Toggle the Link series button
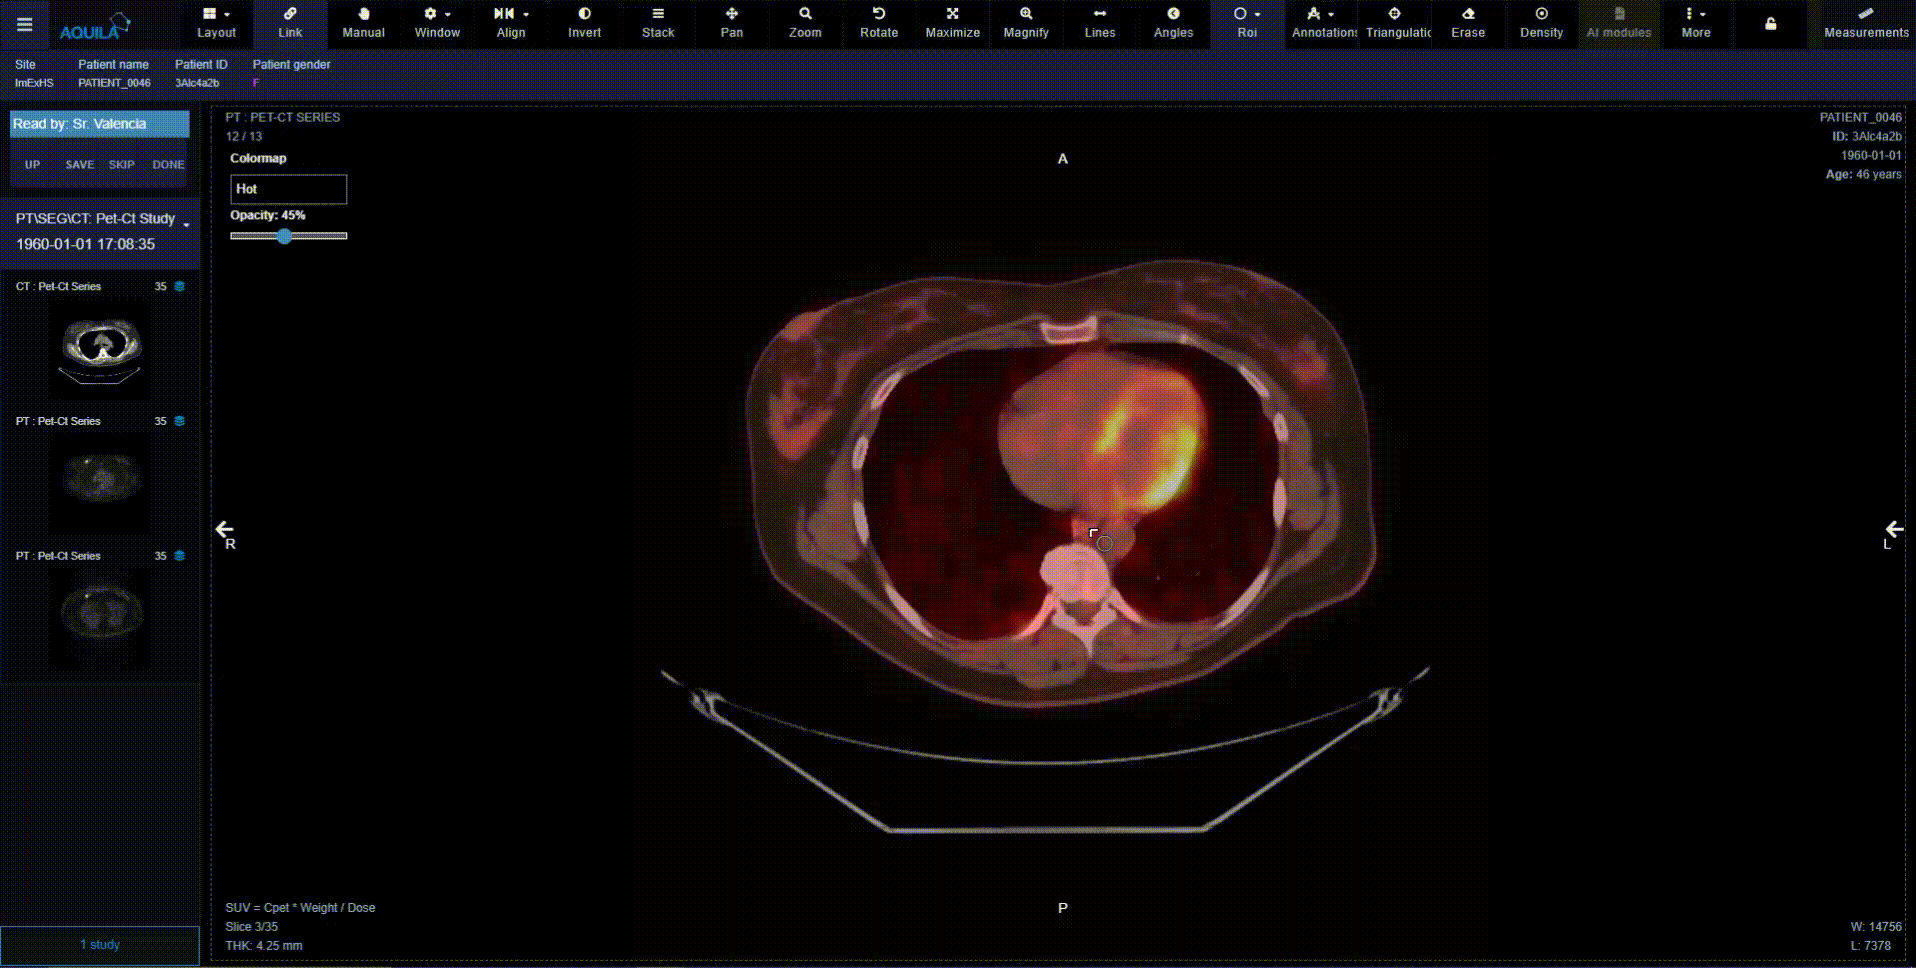The image size is (1916, 968). (290, 23)
